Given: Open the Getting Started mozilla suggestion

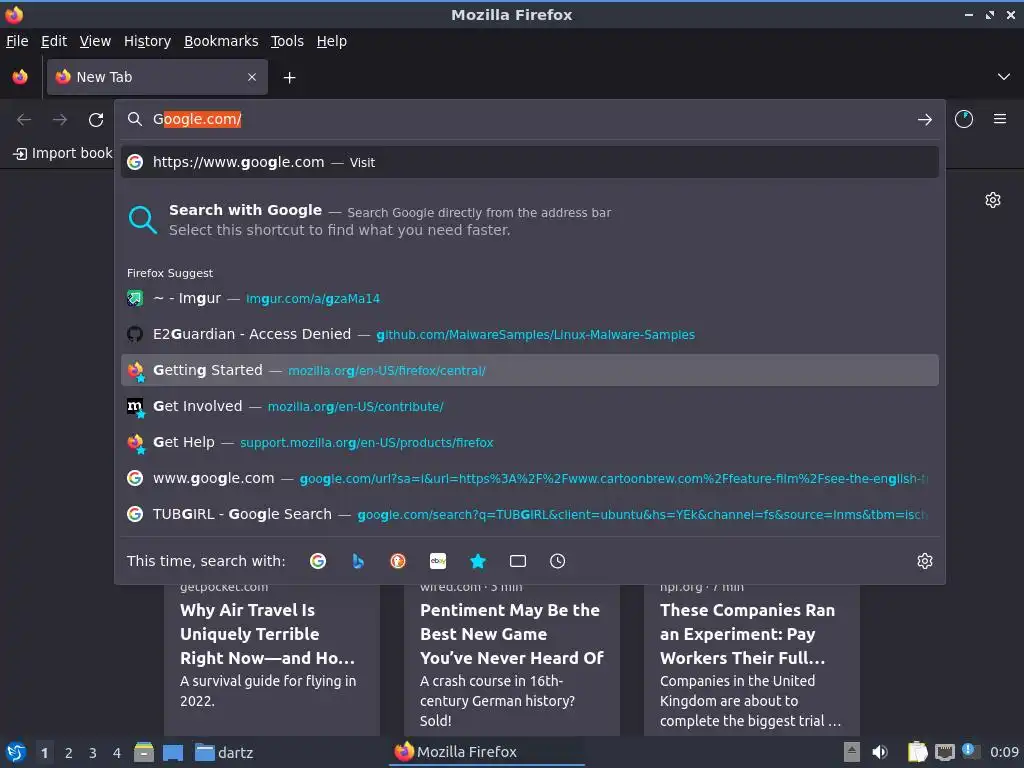Looking at the screenshot, I should click(x=530, y=370).
